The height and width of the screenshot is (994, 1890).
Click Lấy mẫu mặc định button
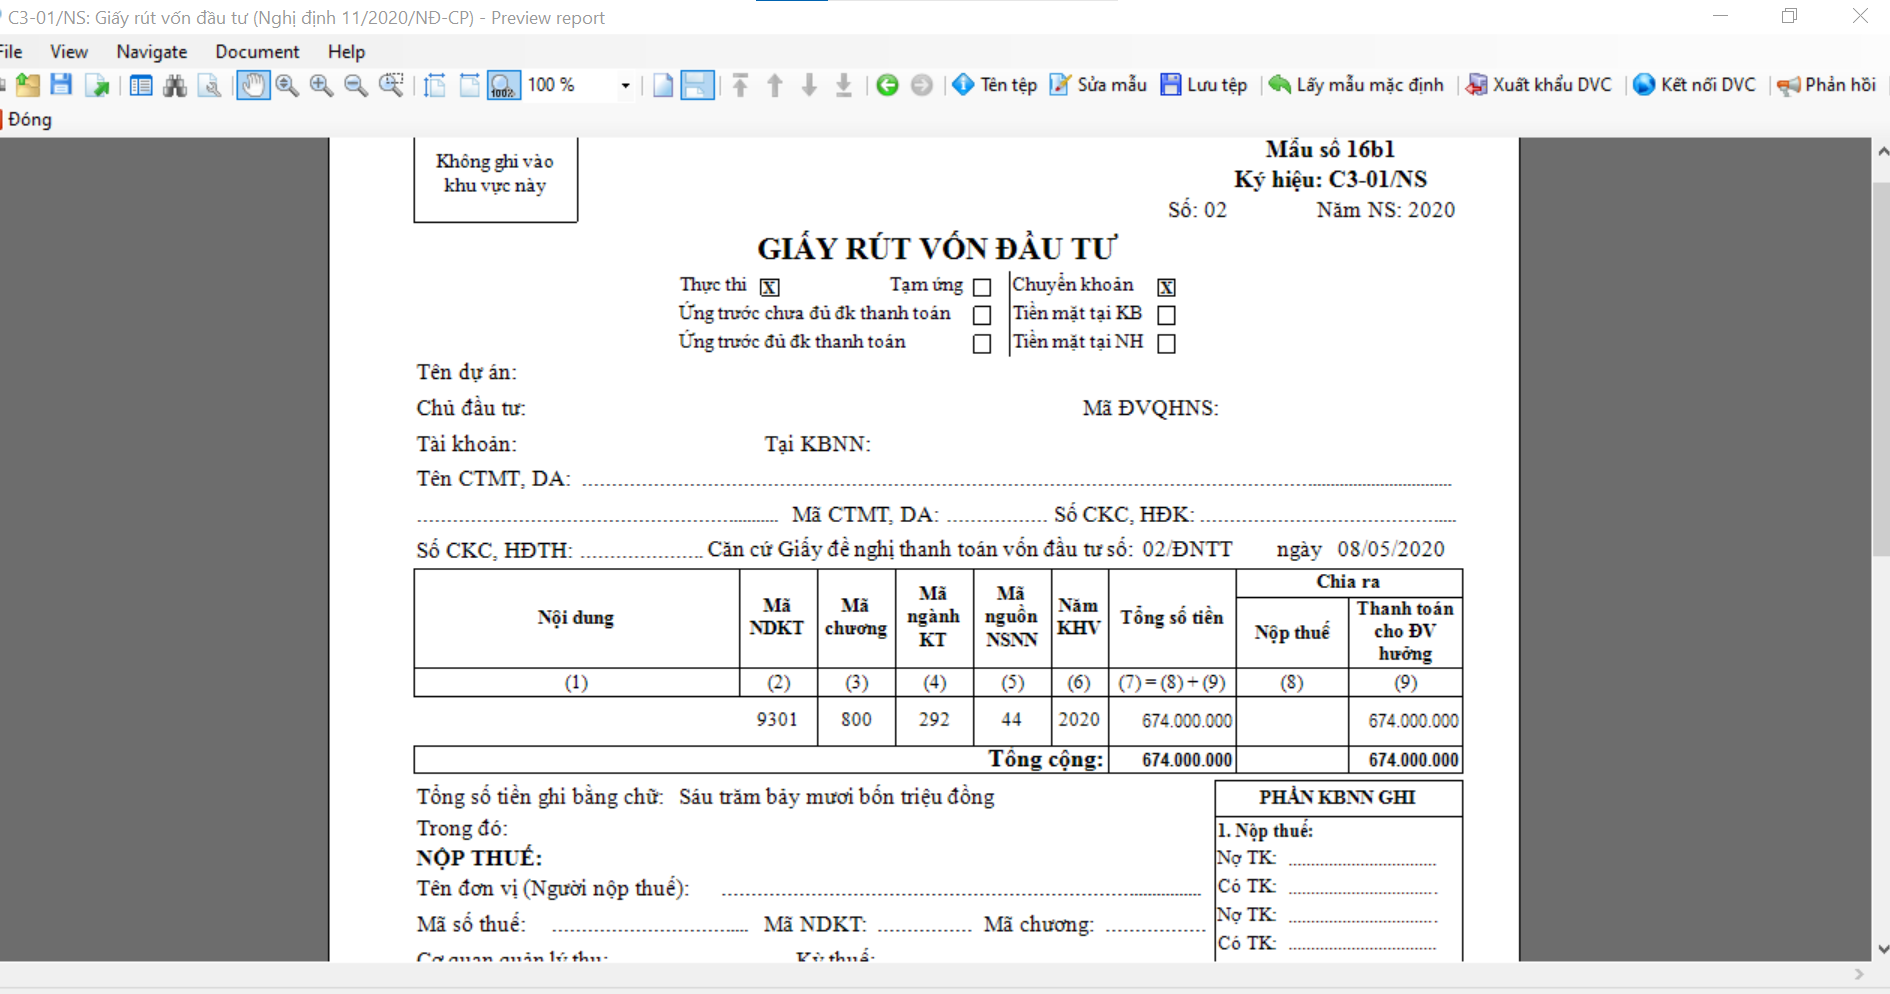tap(1357, 85)
